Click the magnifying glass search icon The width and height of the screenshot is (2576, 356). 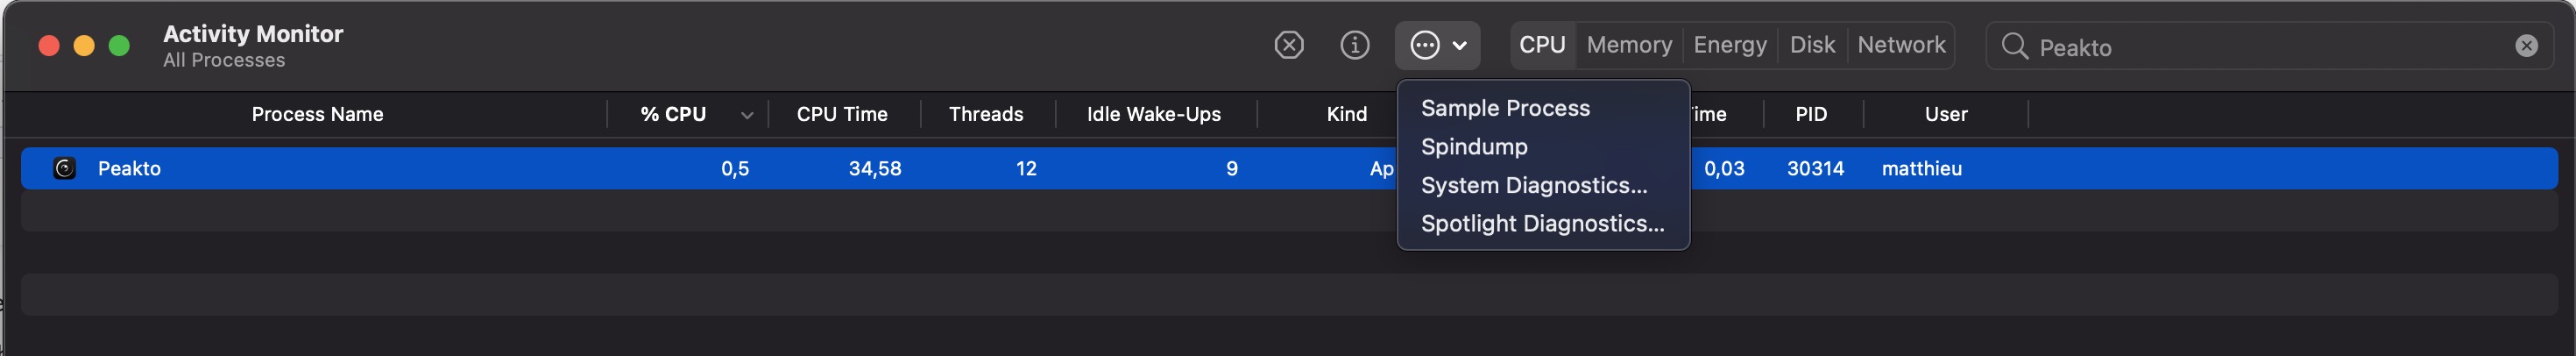pyautogui.click(x=2014, y=46)
